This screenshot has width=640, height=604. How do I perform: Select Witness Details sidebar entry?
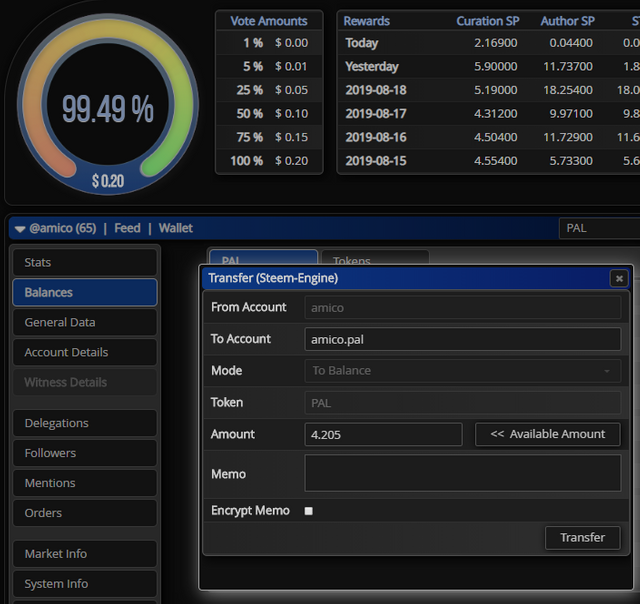[85, 382]
